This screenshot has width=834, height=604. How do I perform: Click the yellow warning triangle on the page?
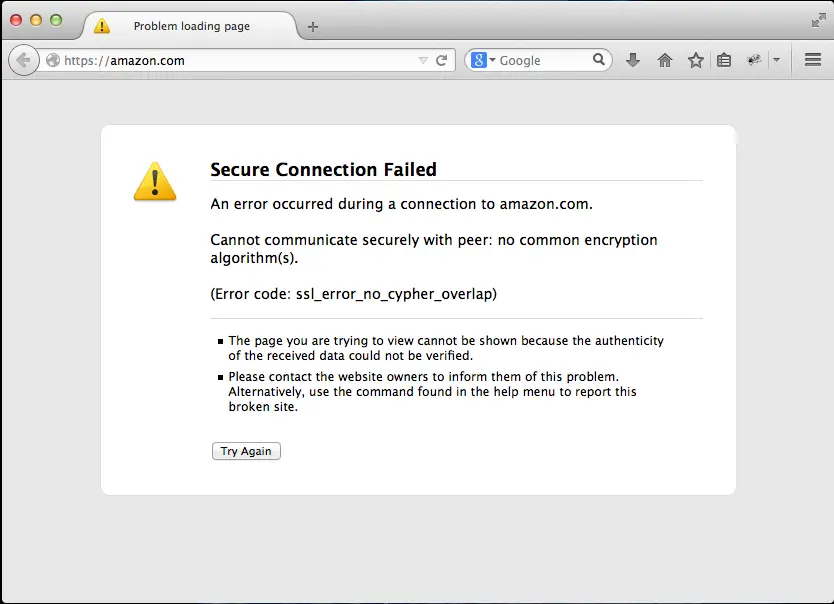(x=154, y=182)
